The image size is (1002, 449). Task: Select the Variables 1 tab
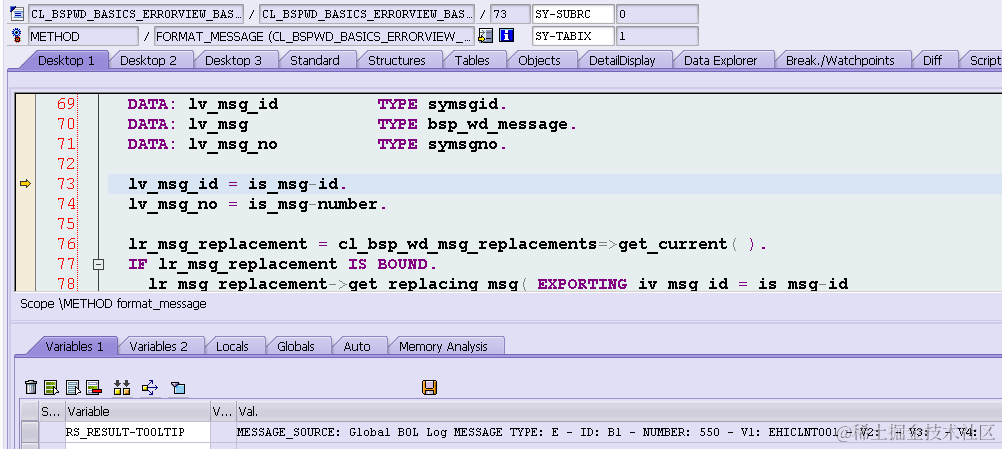tap(74, 346)
